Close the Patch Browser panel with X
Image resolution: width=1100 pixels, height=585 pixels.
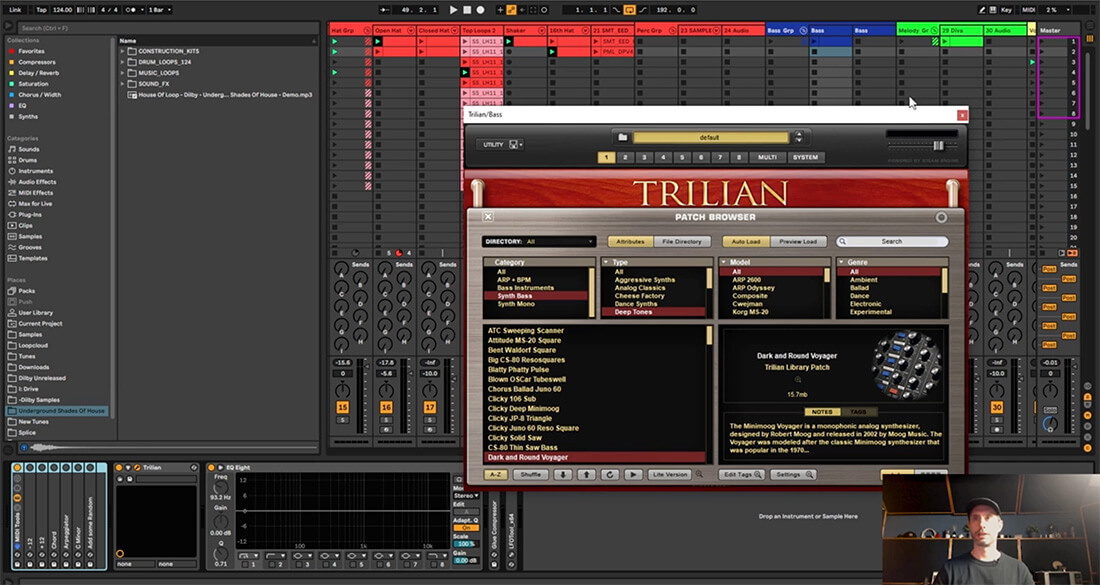[x=488, y=217]
